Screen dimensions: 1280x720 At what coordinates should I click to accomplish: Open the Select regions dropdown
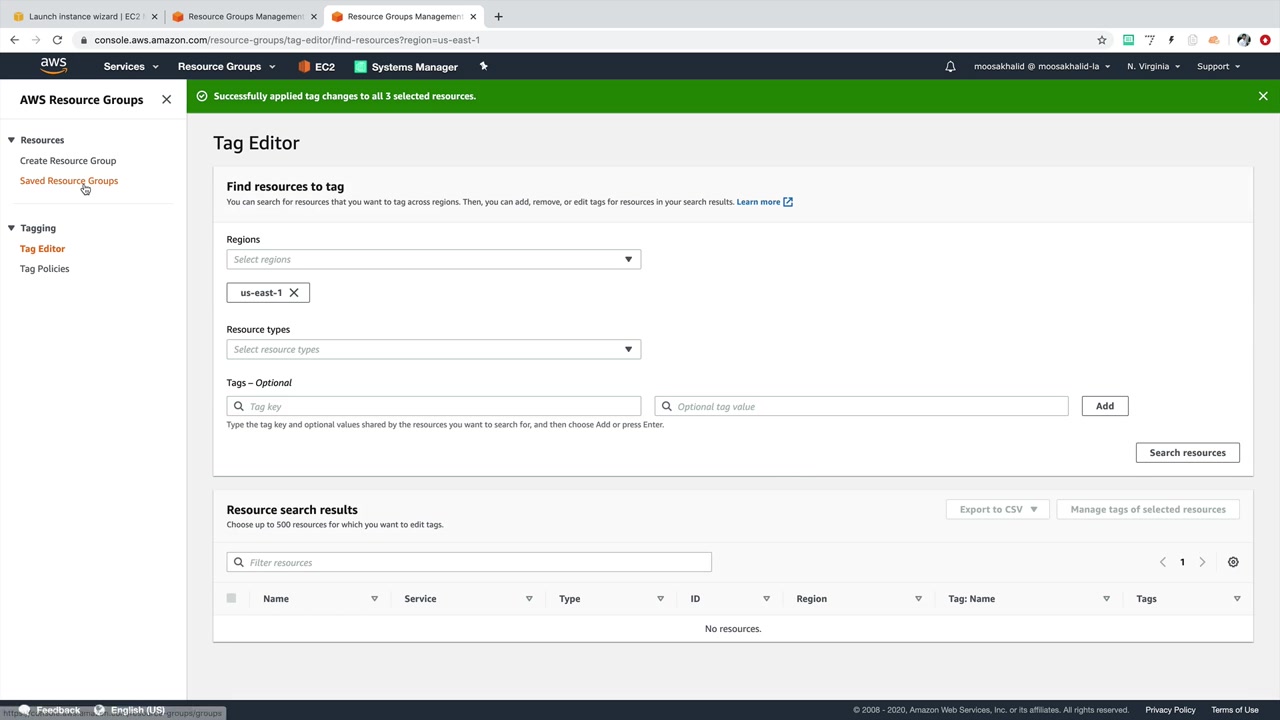[x=433, y=260]
